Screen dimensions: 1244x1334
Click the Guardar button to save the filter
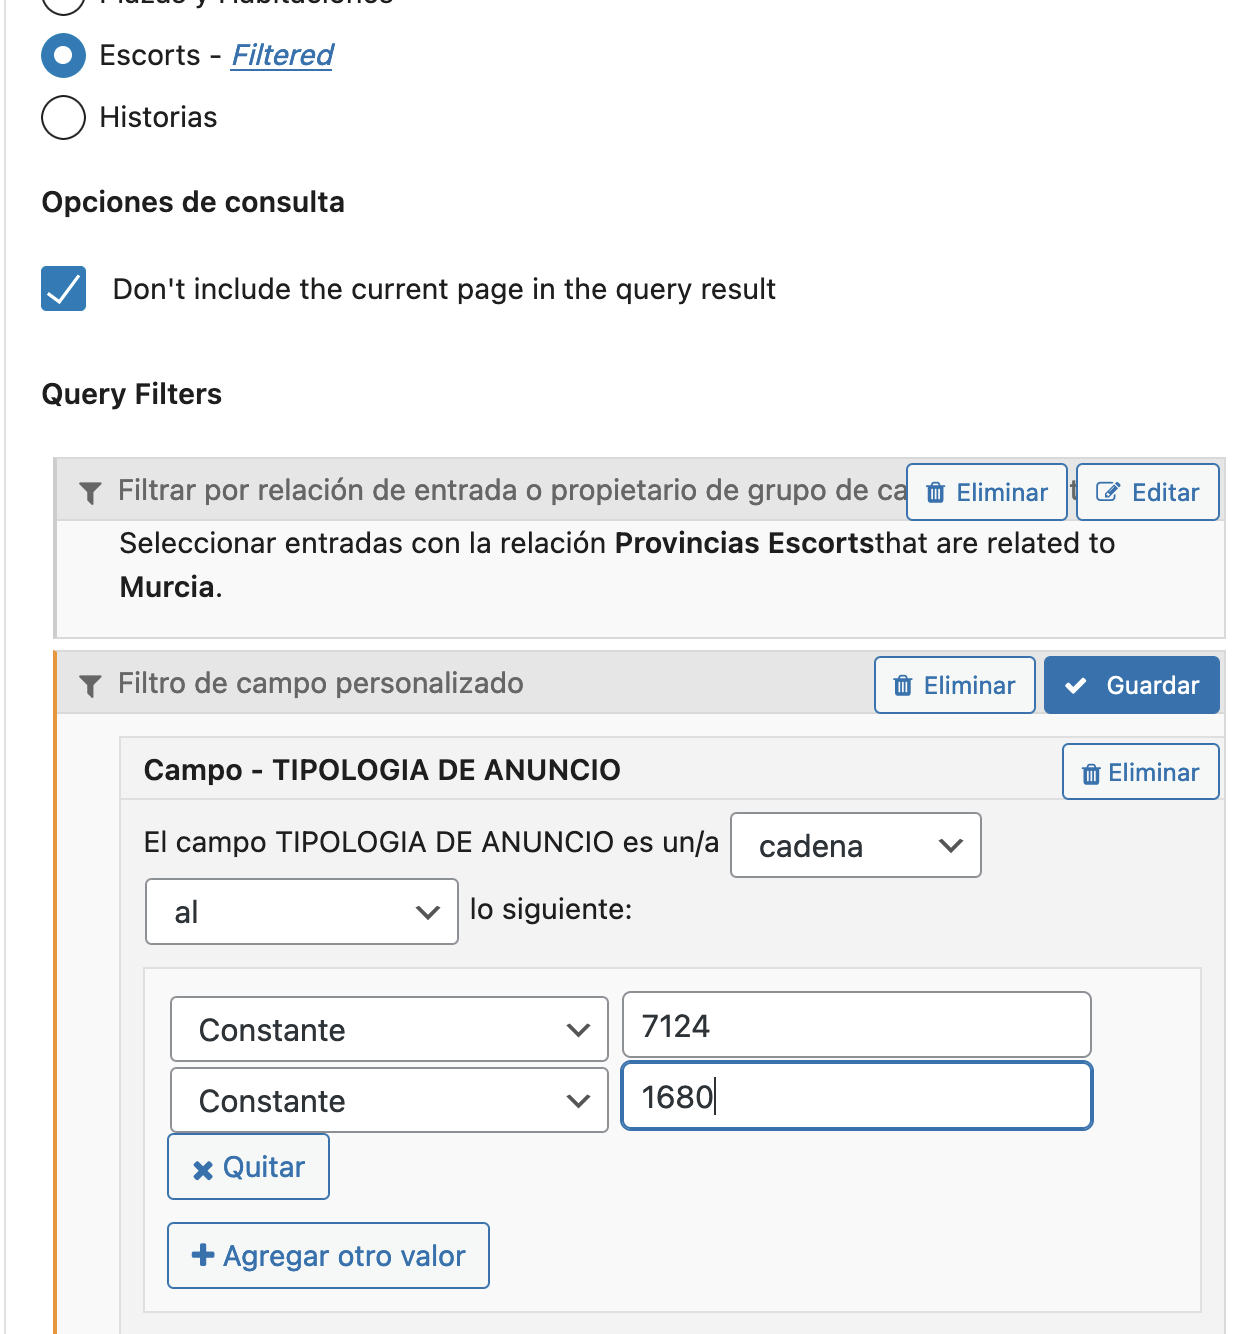click(1132, 685)
